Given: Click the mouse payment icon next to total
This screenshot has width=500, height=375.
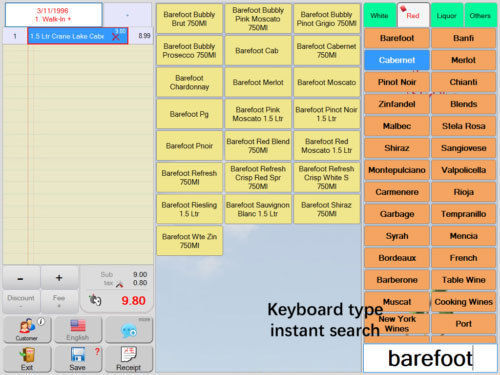Looking at the screenshot, I should (95, 300).
